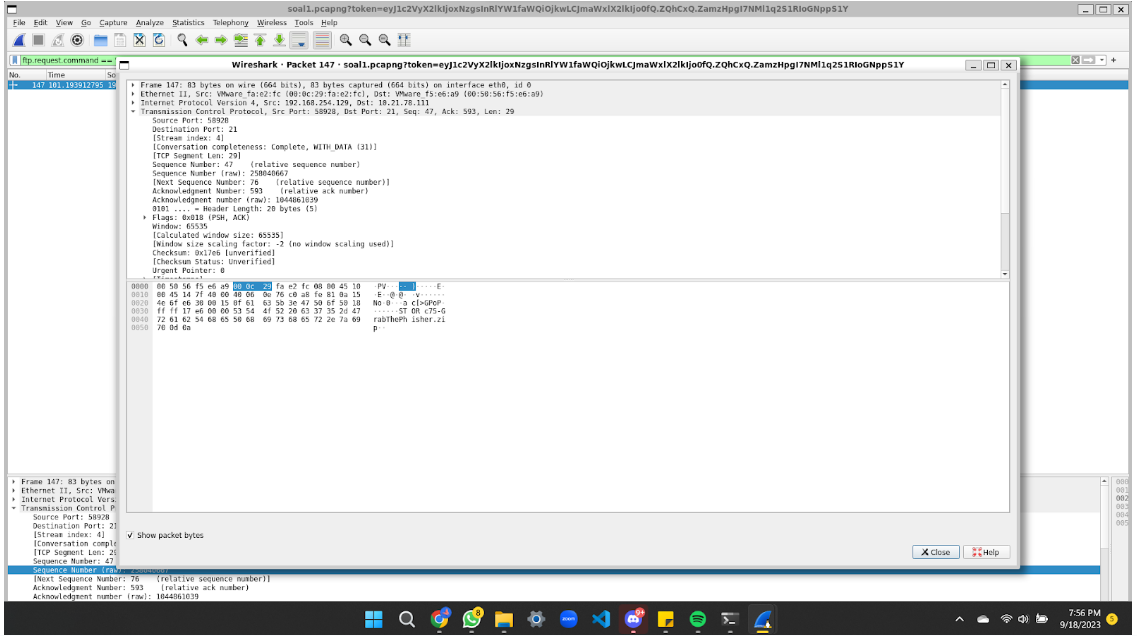
Task: Open the Telephony menu
Action: click(231, 22)
